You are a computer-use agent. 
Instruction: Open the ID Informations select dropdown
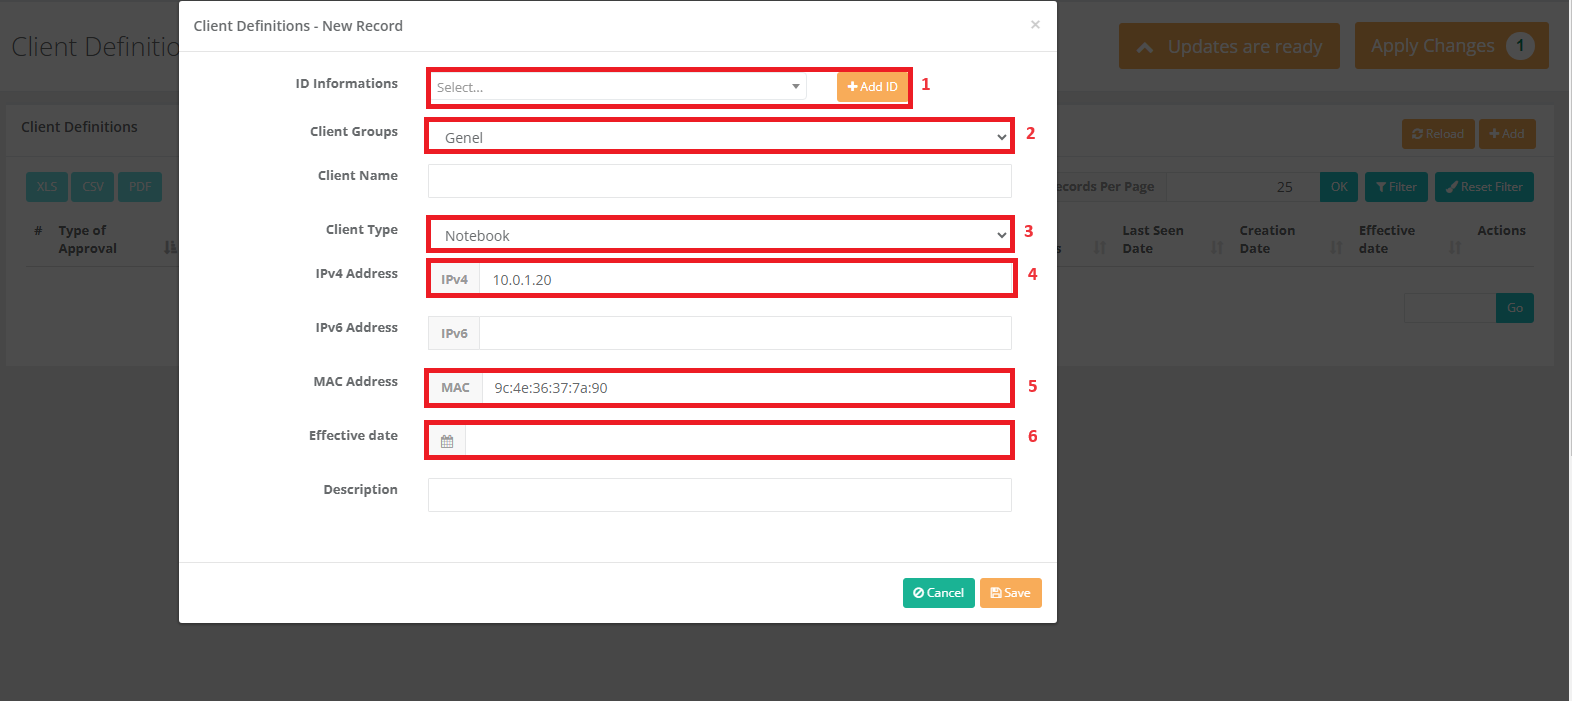[x=618, y=87]
